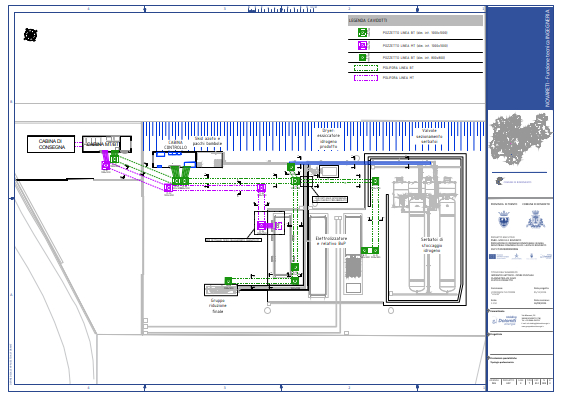Viewport: 562px width, 397px height.
Task: Click the POLIFORA LINEA MT legend text
Action: (398, 78)
